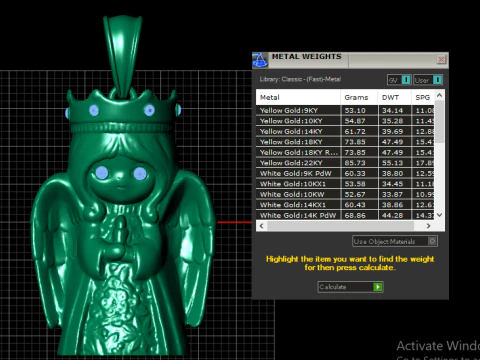
Task: Click the 54.87 grams value
Action: tap(355, 121)
